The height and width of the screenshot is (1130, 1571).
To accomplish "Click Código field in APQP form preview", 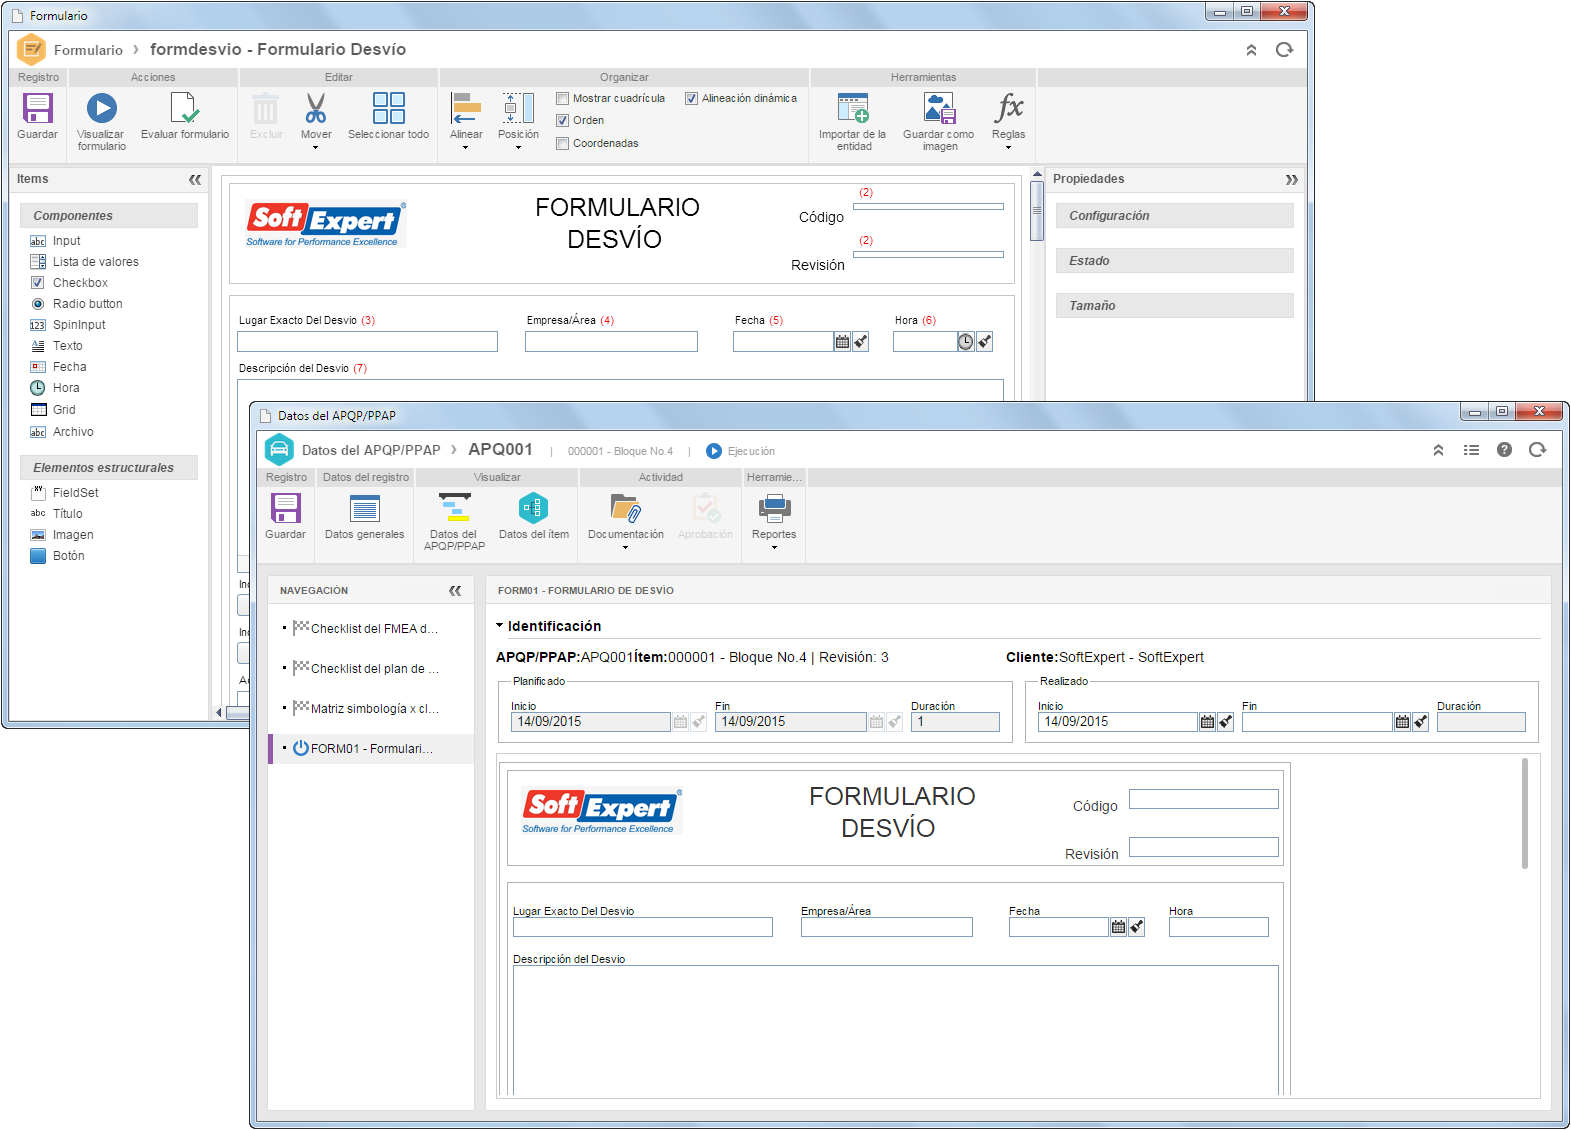I will pyautogui.click(x=1204, y=799).
